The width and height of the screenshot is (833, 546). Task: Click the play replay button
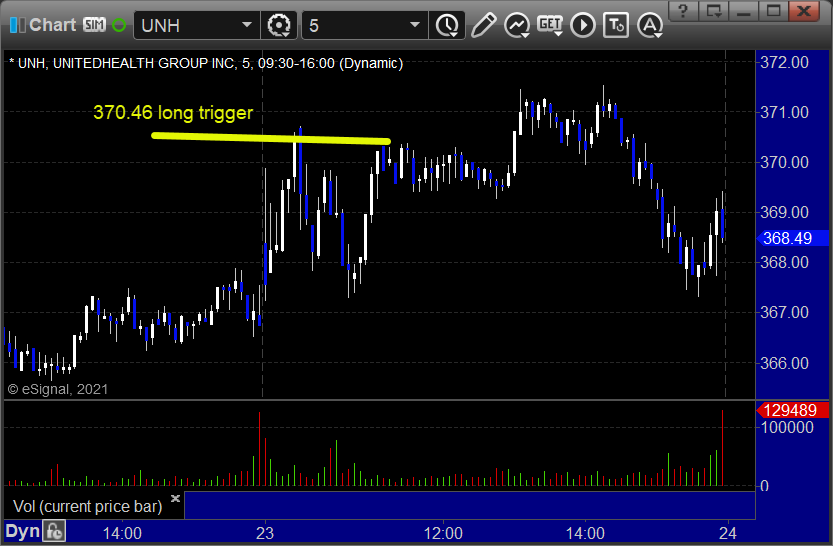[x=583, y=25]
